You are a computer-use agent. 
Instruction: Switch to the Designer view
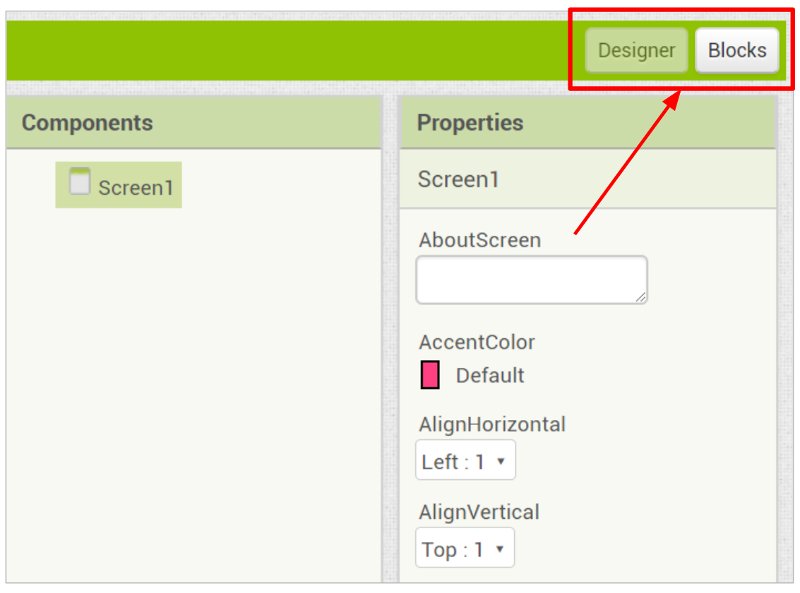tap(636, 51)
